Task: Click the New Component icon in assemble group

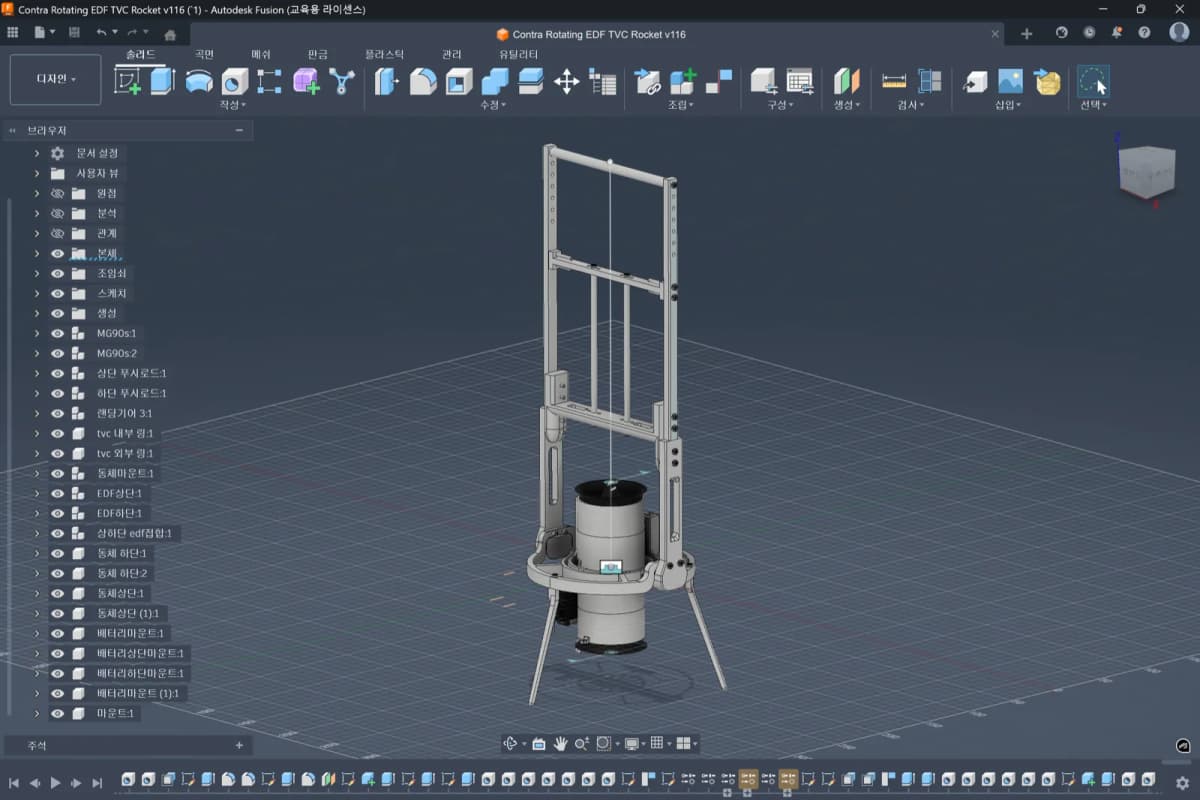Action: click(x=683, y=81)
